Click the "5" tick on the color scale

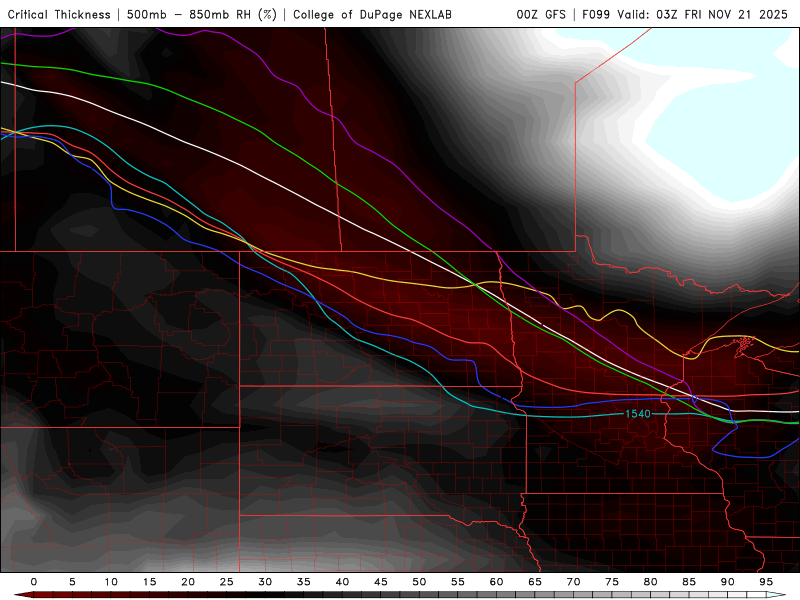[72, 582]
